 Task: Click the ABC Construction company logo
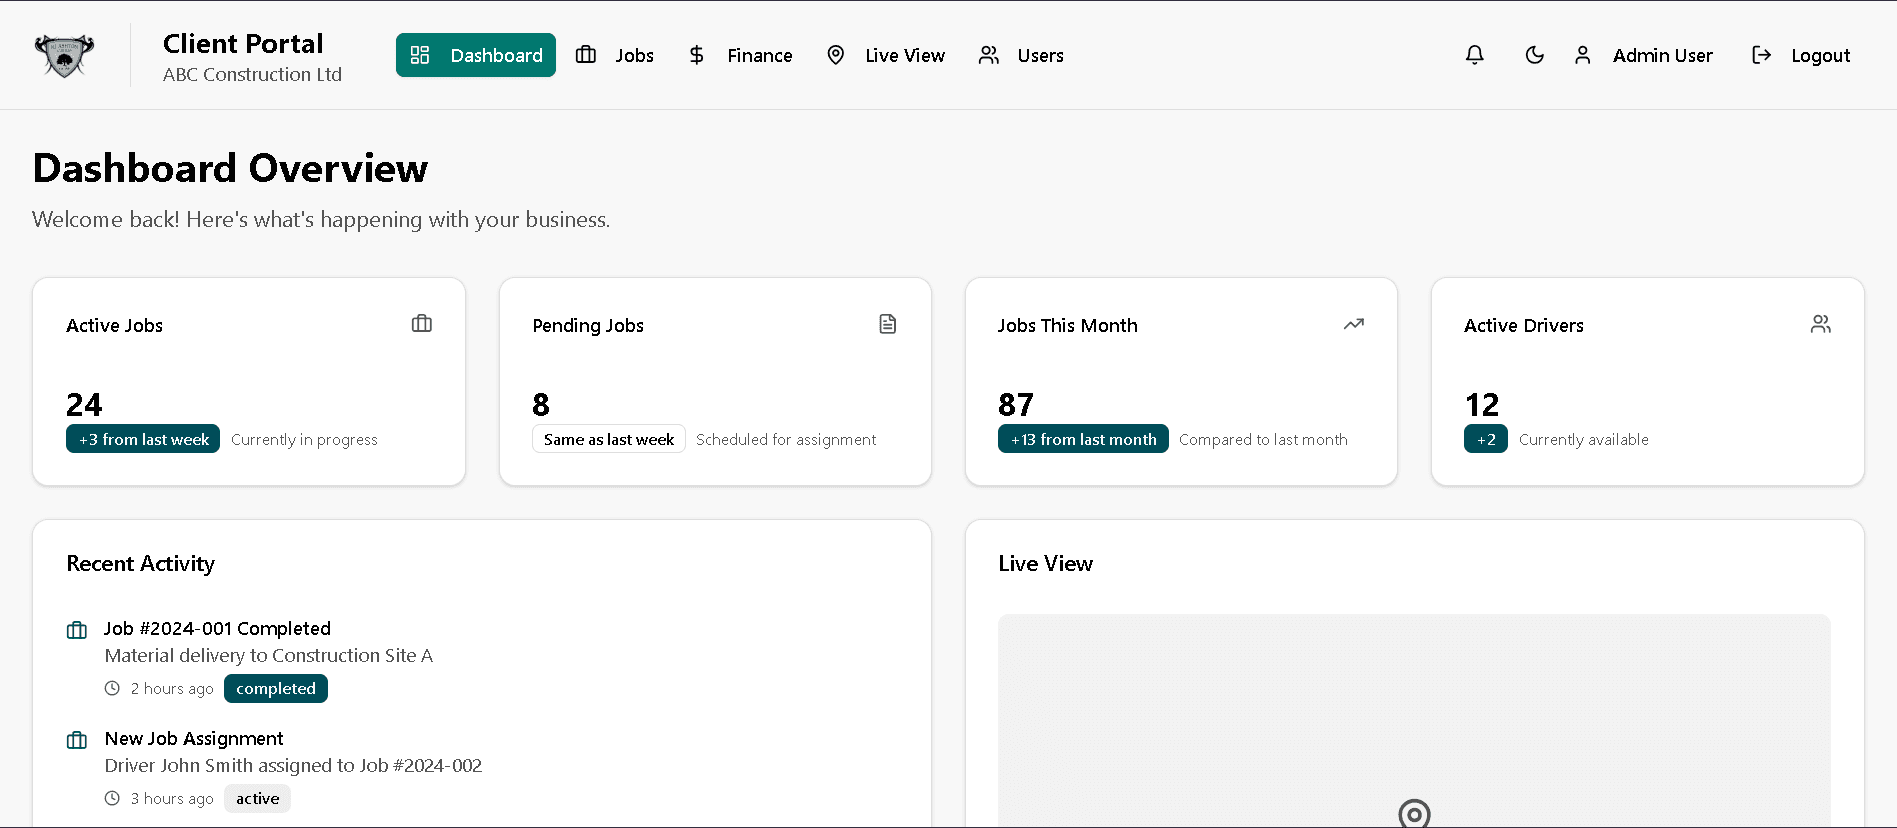(x=64, y=55)
